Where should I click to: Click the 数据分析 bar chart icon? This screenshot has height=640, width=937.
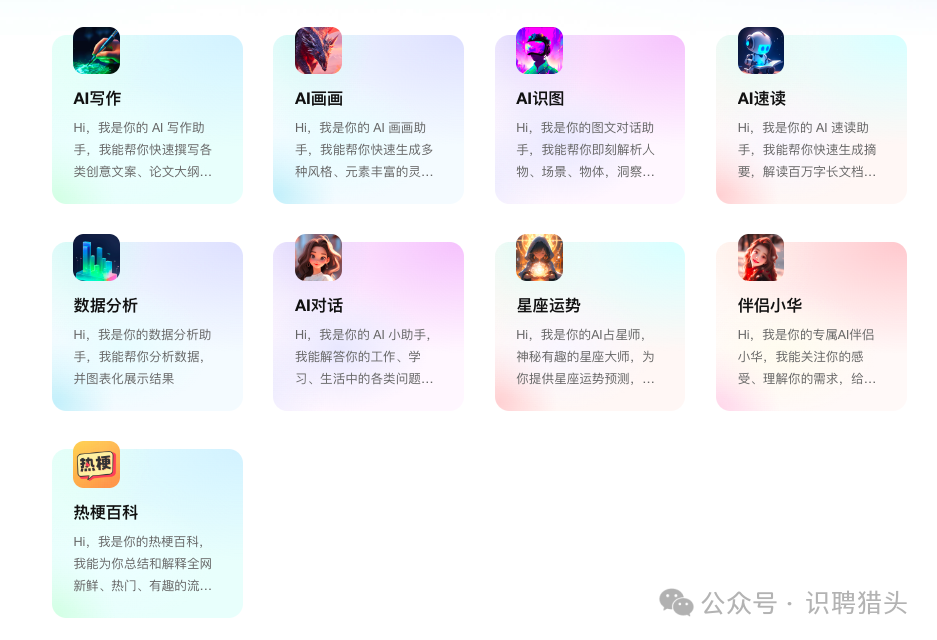point(96,258)
